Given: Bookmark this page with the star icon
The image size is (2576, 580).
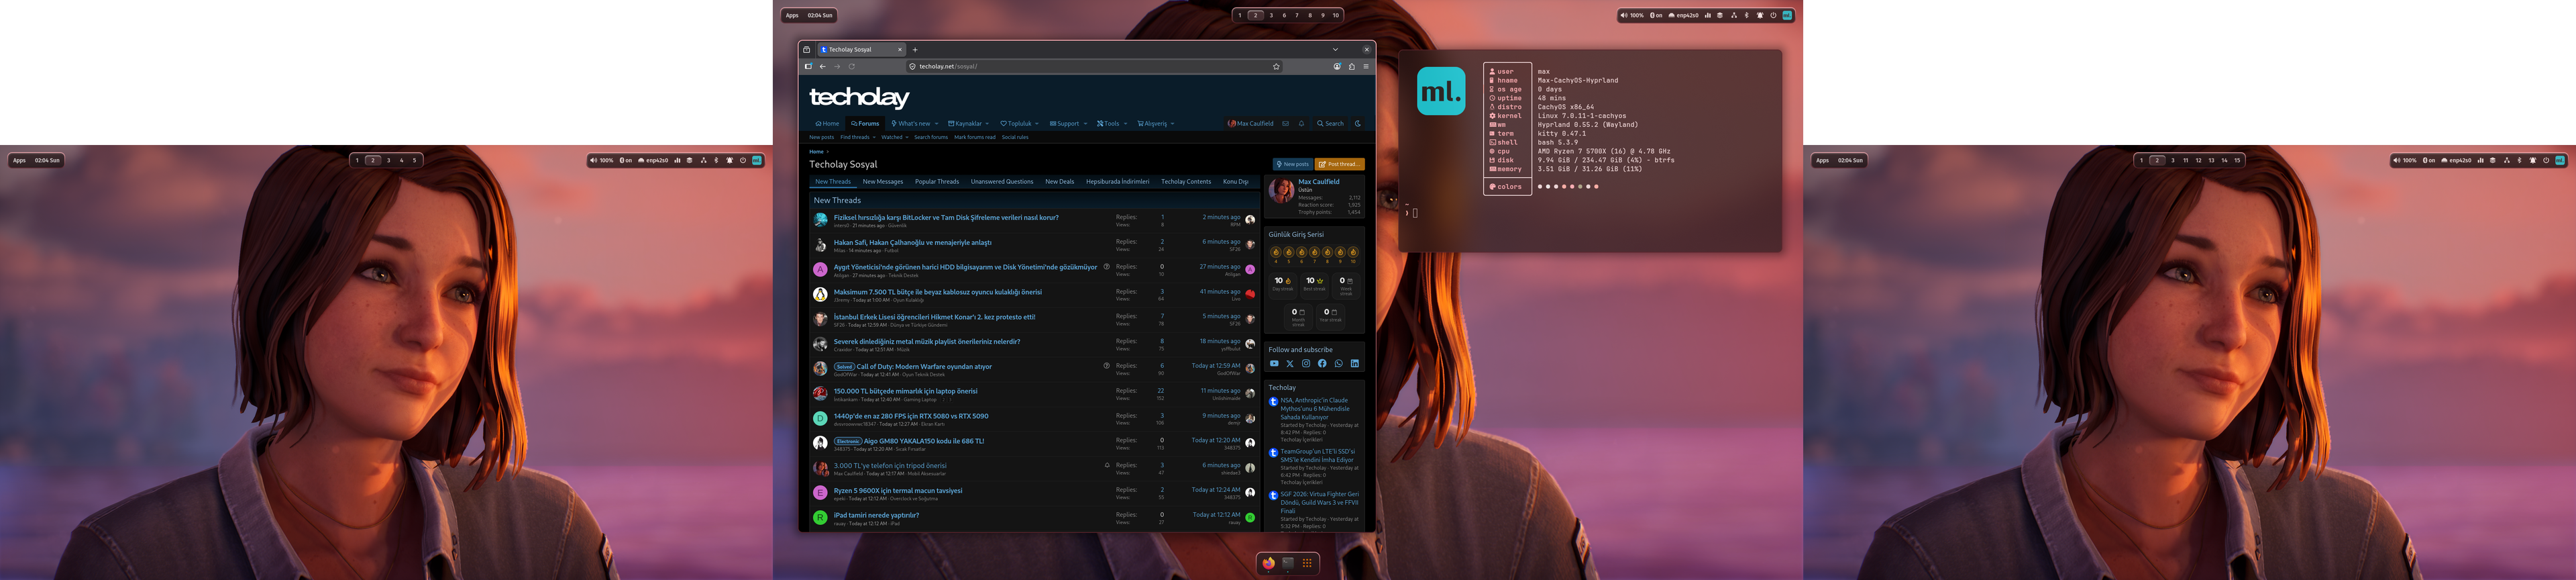Looking at the screenshot, I should [x=1276, y=66].
